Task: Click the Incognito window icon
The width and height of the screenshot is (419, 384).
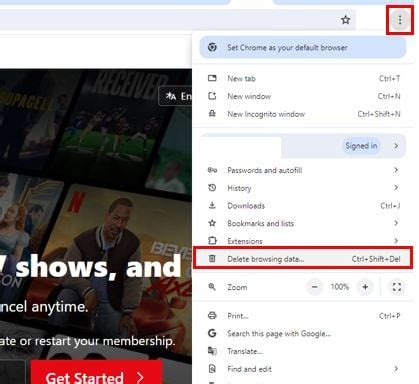Action: (x=212, y=114)
